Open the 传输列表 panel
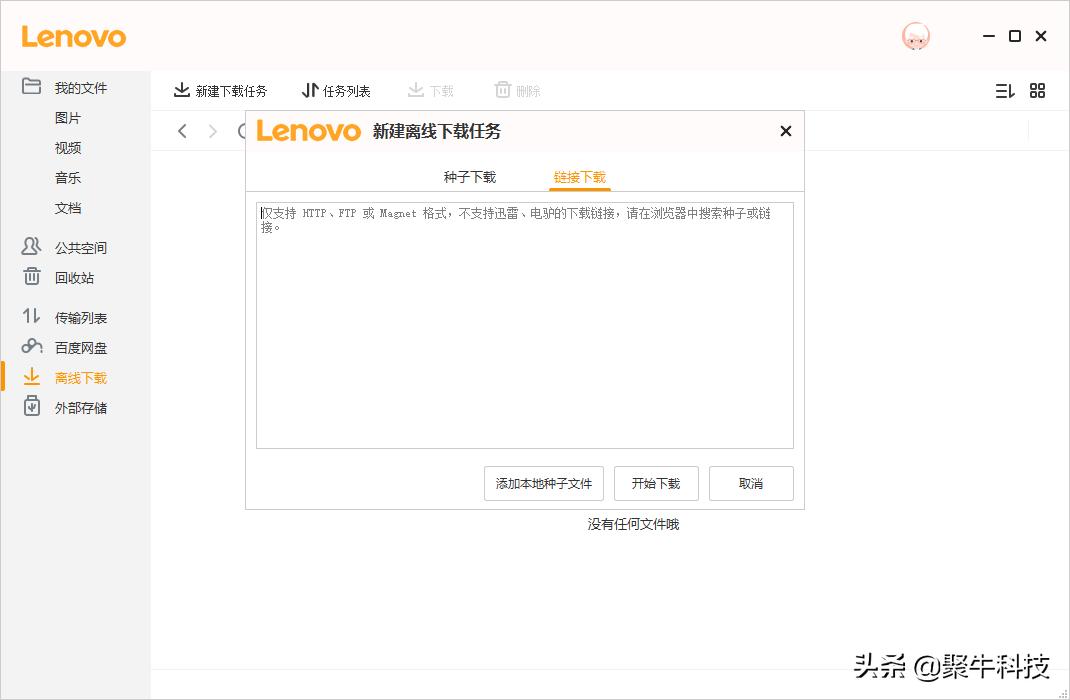The height and width of the screenshot is (700, 1070). [x=80, y=317]
